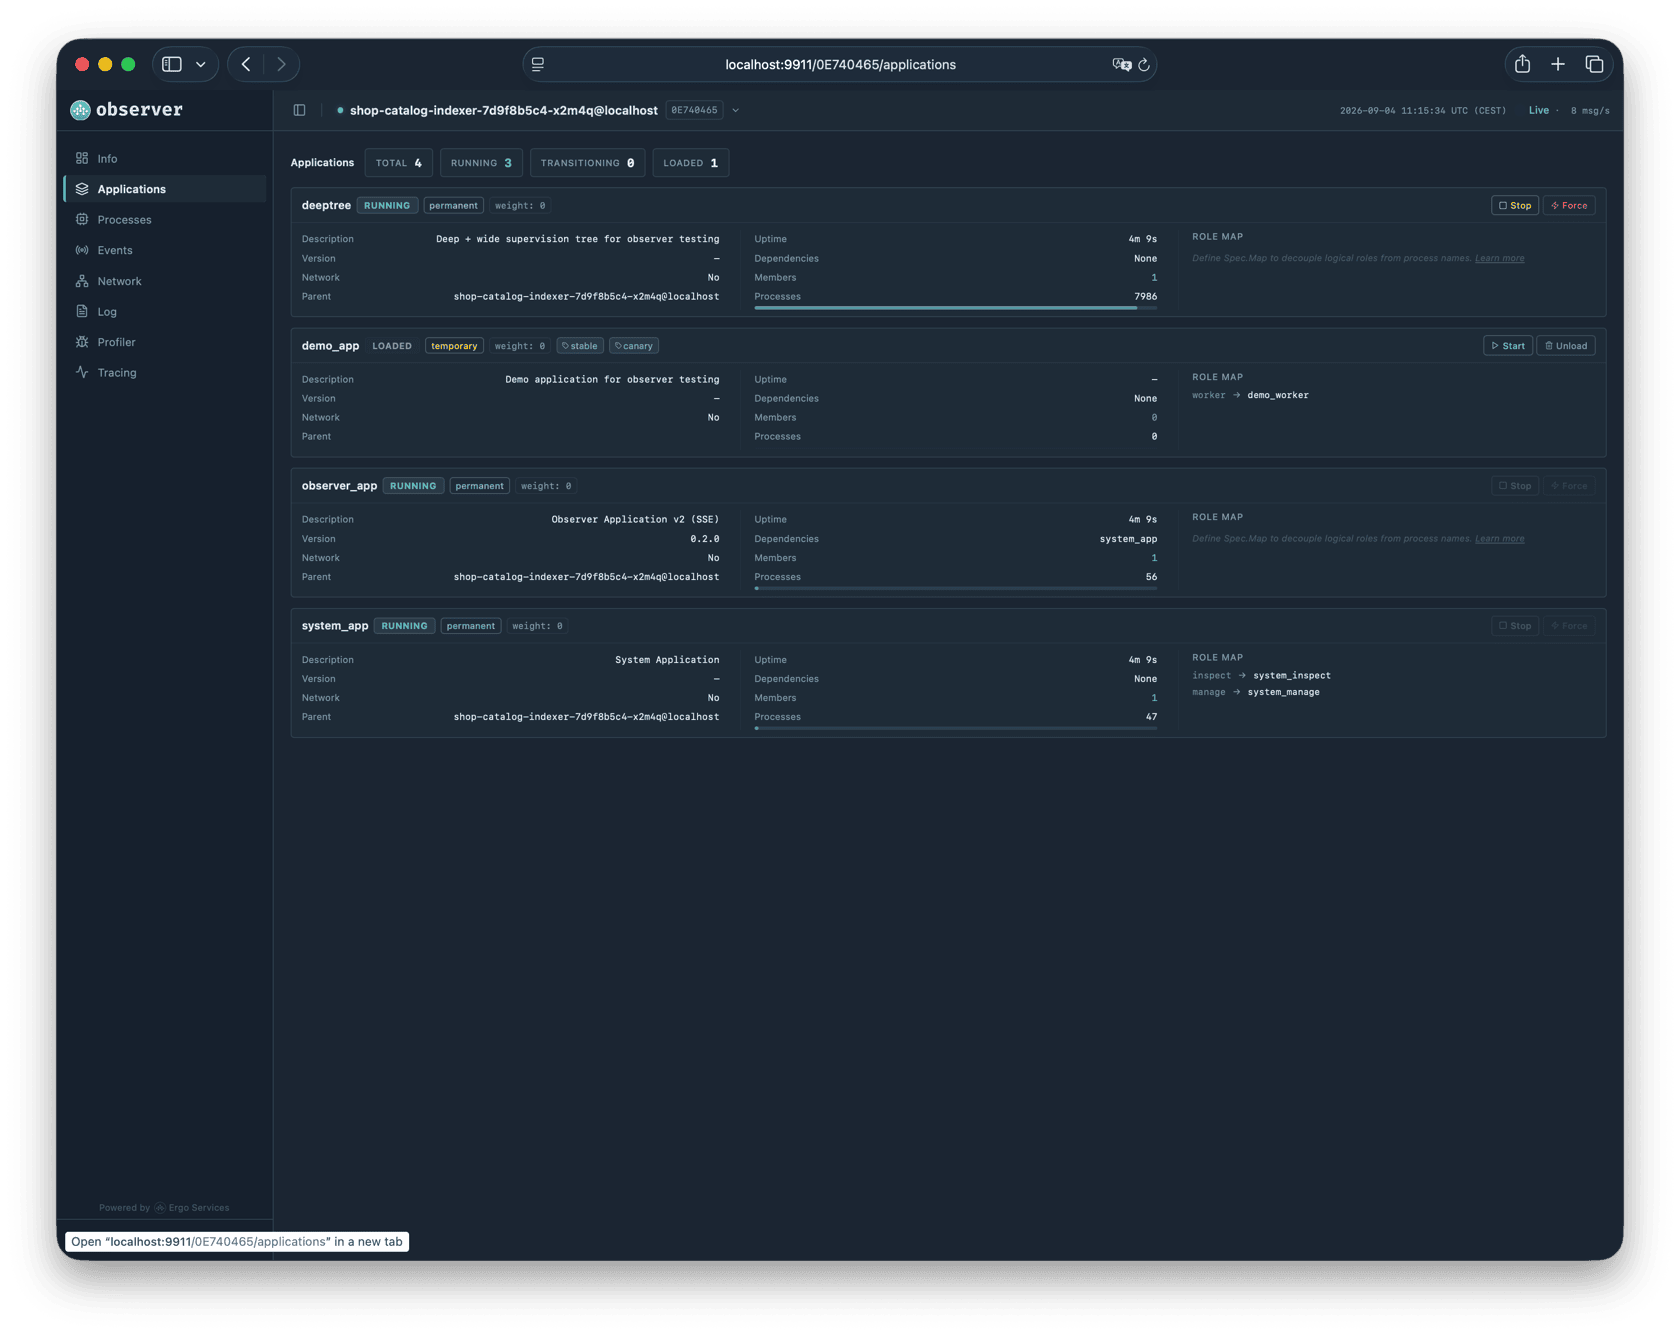The height and width of the screenshot is (1335, 1680).
Task: Toggle the Live streaming indicator
Action: (1538, 110)
